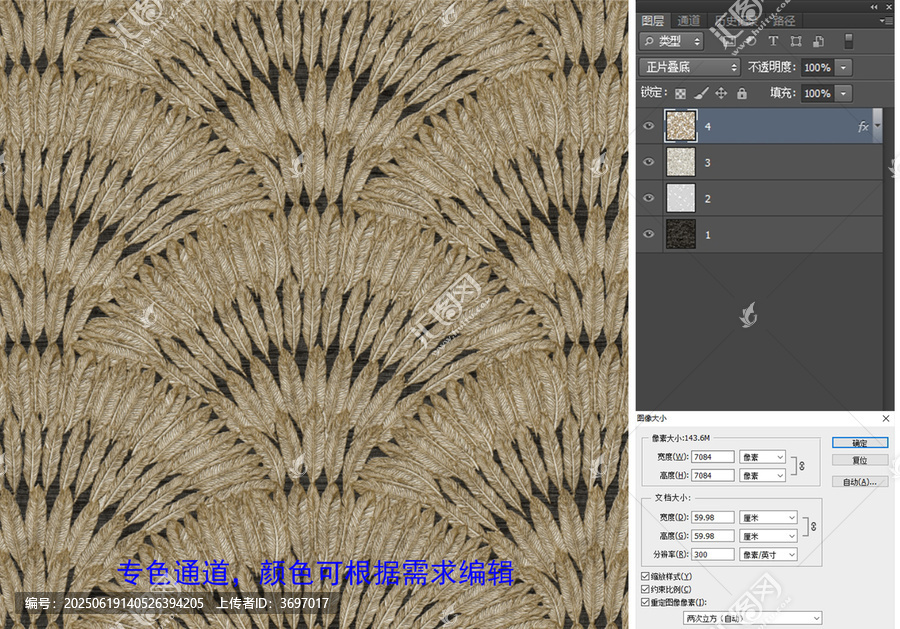The height and width of the screenshot is (629, 900).
Task: Click pixel size constrain link chain icon
Action: (802, 466)
